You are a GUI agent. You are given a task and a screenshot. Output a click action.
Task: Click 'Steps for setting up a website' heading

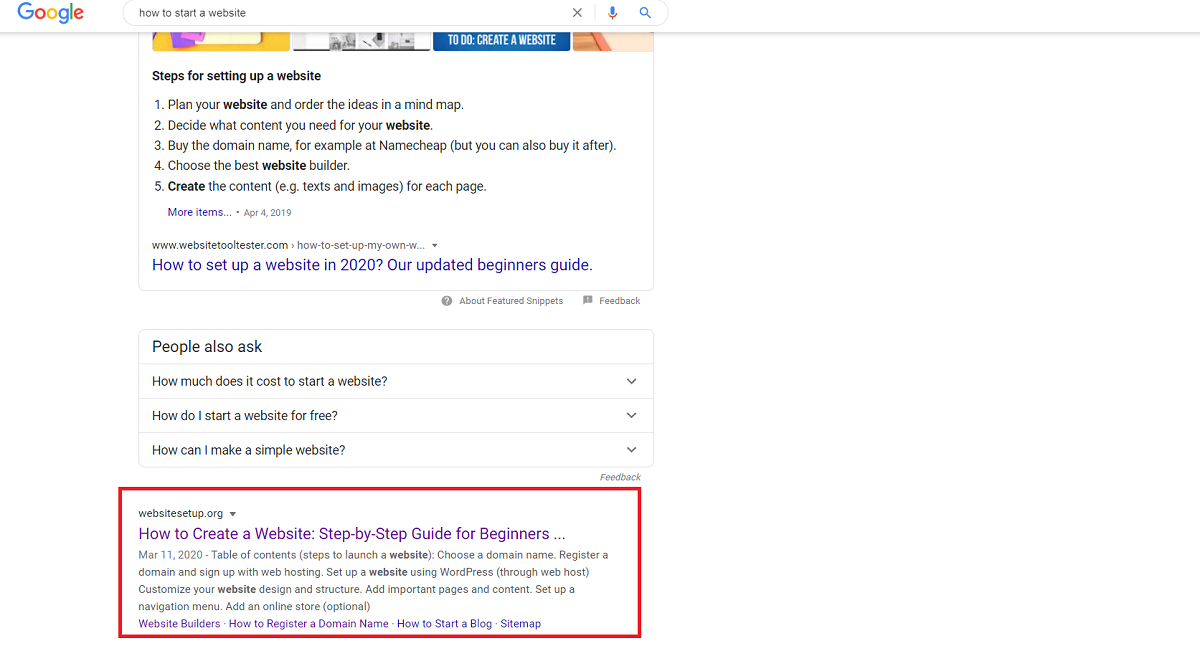[x=236, y=76]
